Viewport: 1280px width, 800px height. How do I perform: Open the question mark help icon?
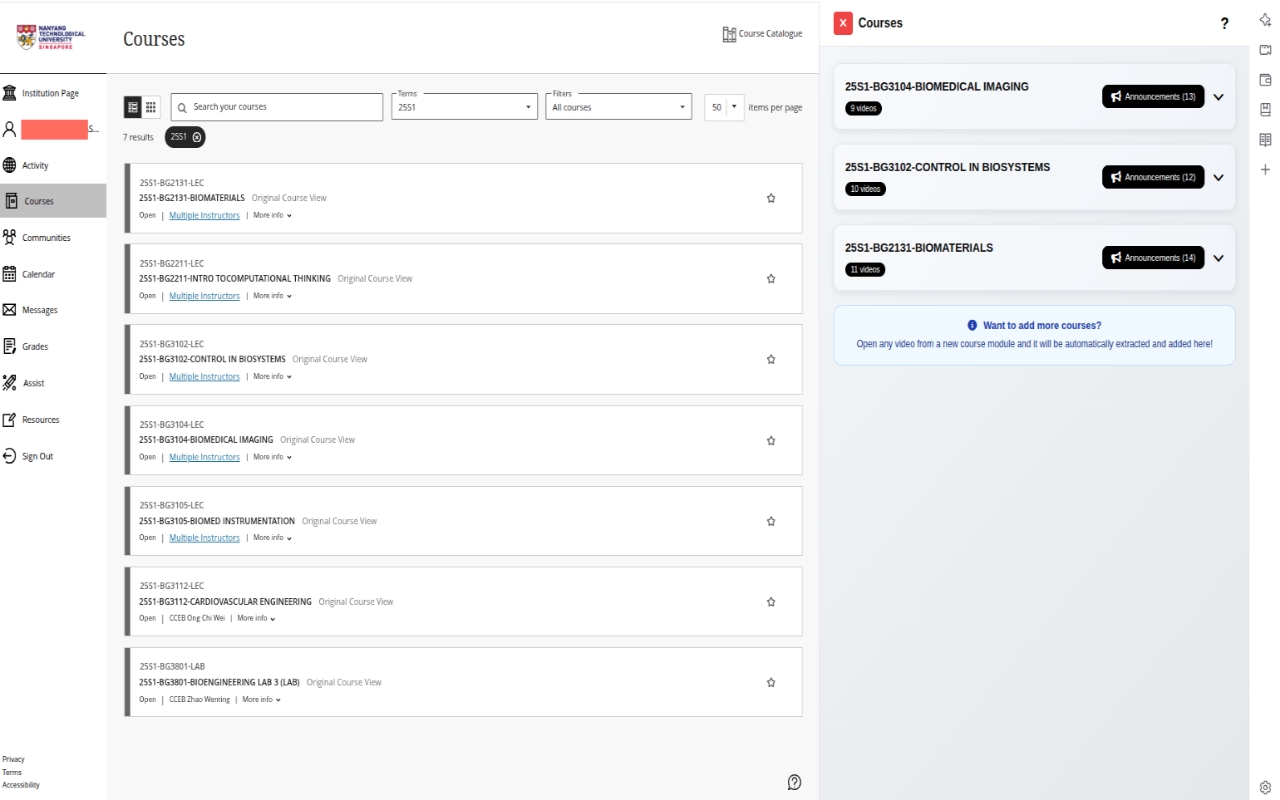click(1225, 23)
